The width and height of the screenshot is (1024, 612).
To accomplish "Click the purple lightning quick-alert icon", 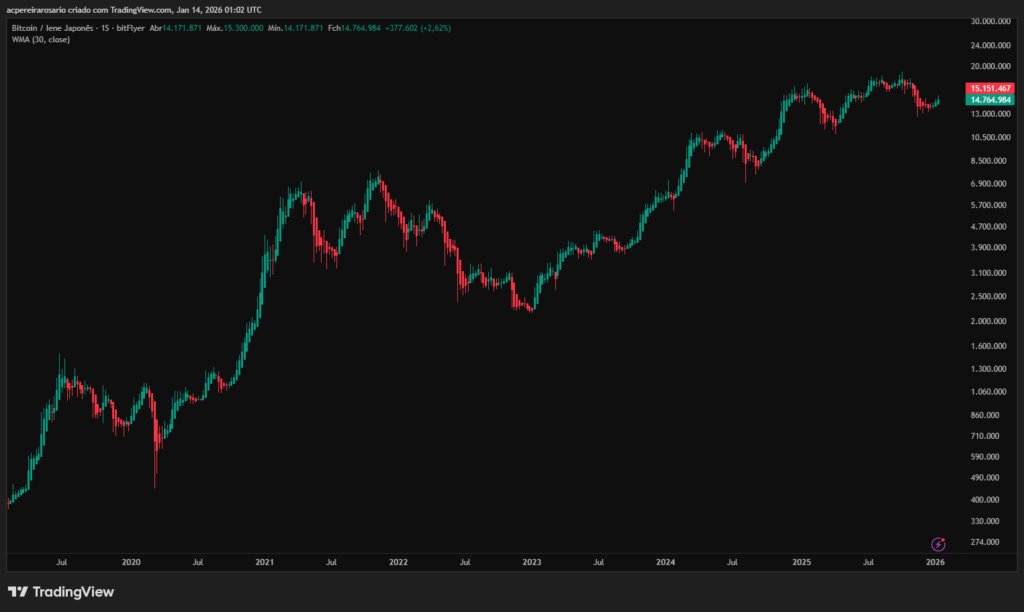I will pyautogui.click(x=938, y=543).
